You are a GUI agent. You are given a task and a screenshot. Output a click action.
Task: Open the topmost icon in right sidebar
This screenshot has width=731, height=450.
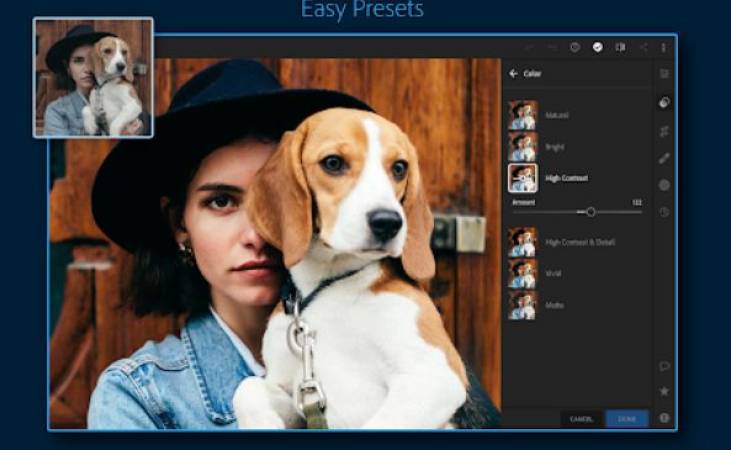pos(664,74)
